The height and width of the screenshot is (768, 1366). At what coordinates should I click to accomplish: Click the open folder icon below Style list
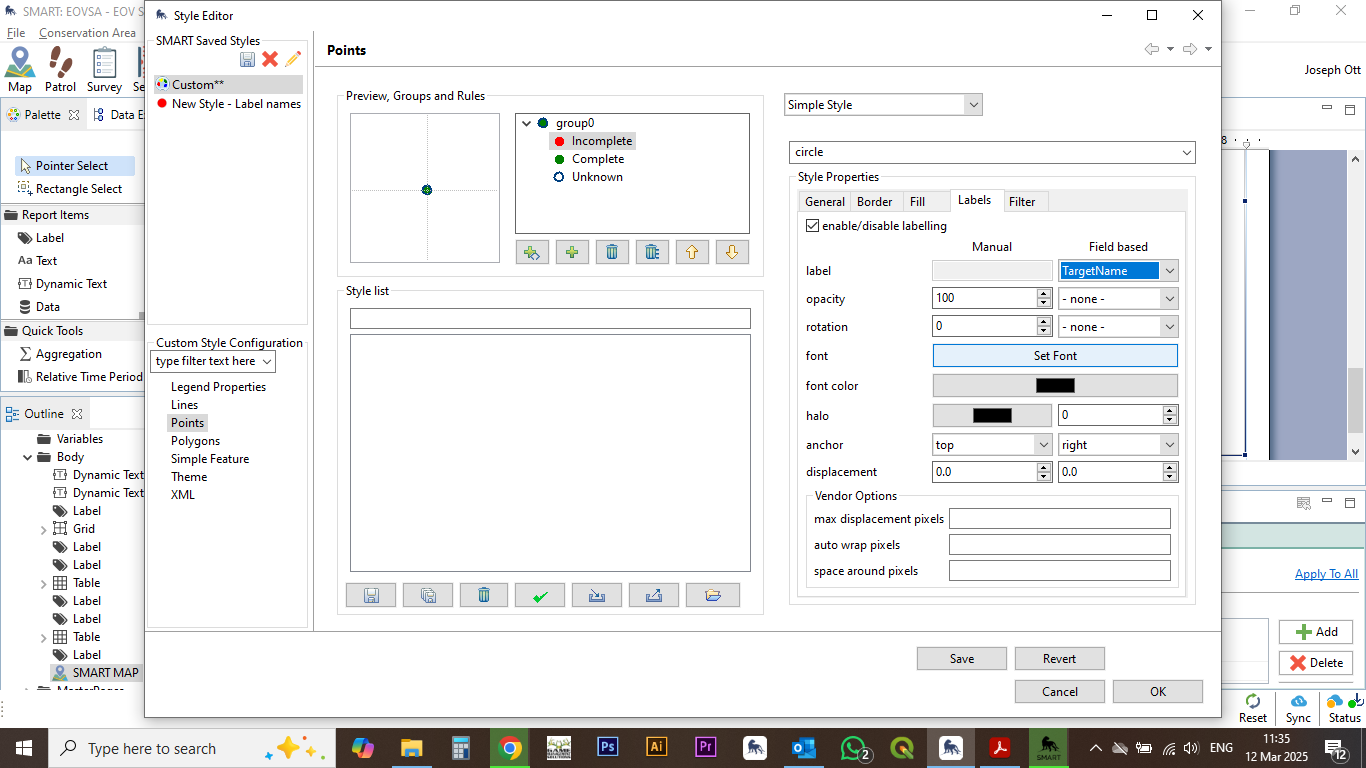click(712, 596)
